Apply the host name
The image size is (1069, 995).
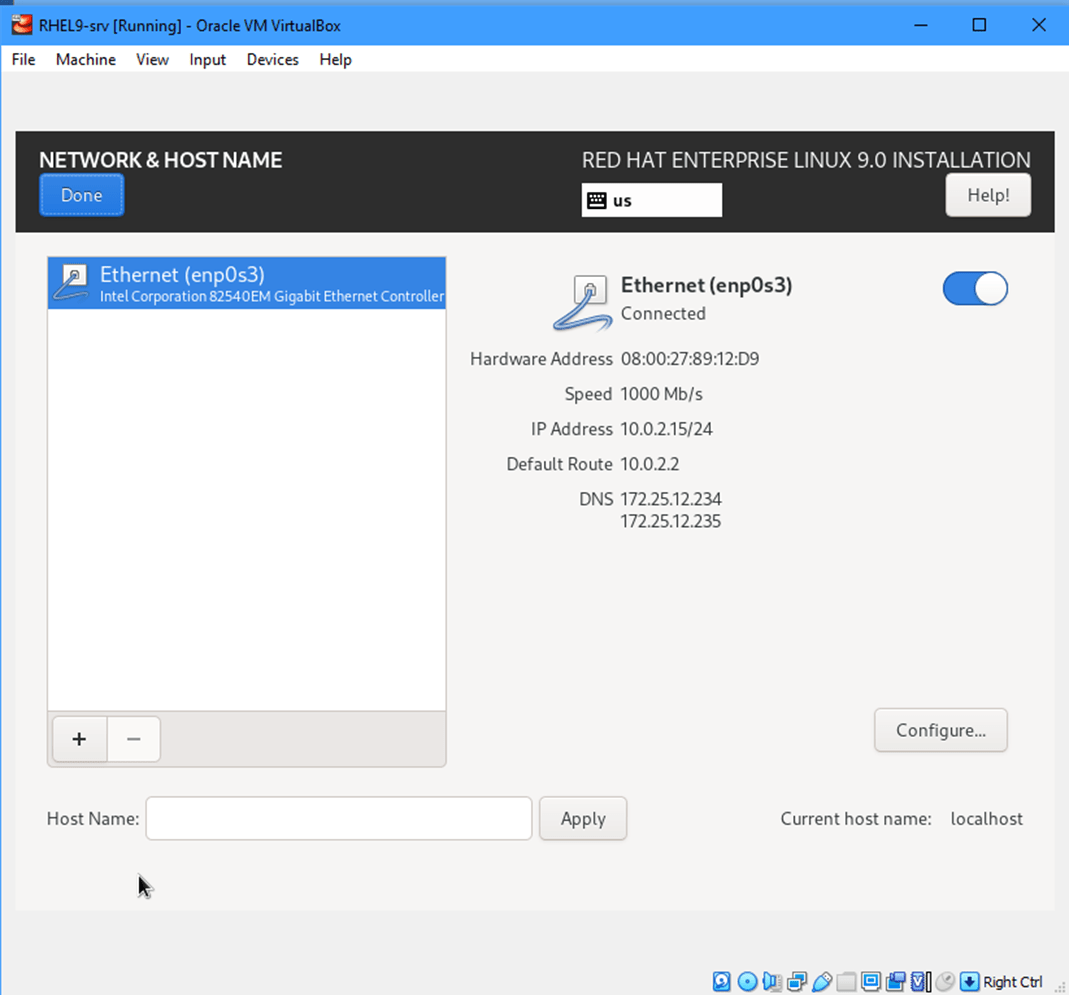[x=583, y=818]
